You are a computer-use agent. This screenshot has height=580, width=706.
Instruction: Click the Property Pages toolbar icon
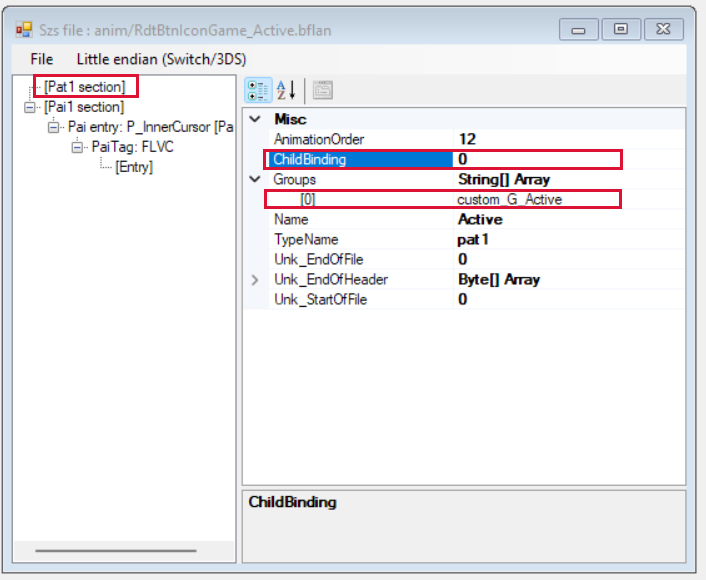323,90
